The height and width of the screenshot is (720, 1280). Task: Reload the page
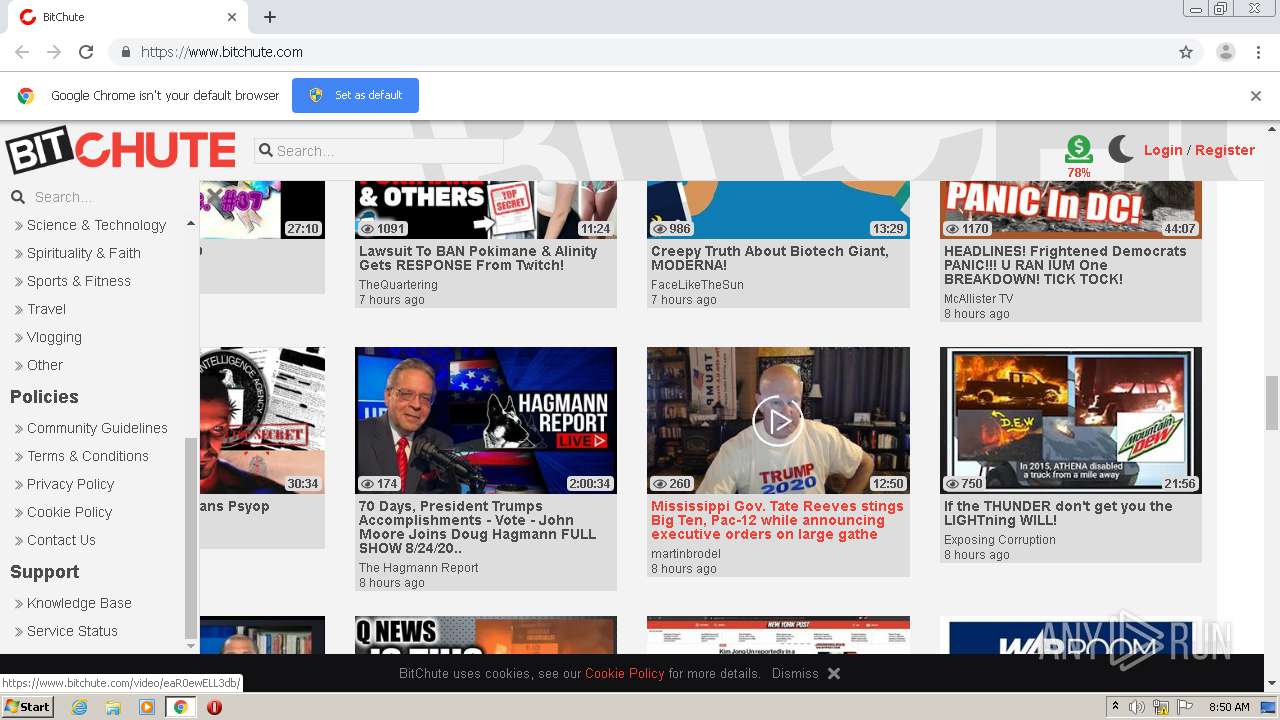86,52
